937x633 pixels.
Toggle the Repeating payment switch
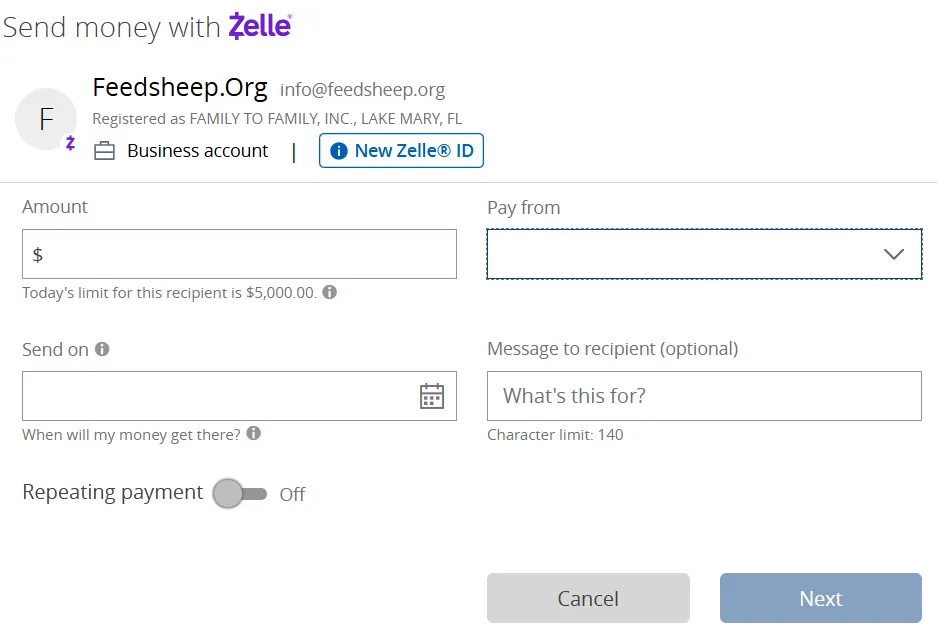point(240,493)
